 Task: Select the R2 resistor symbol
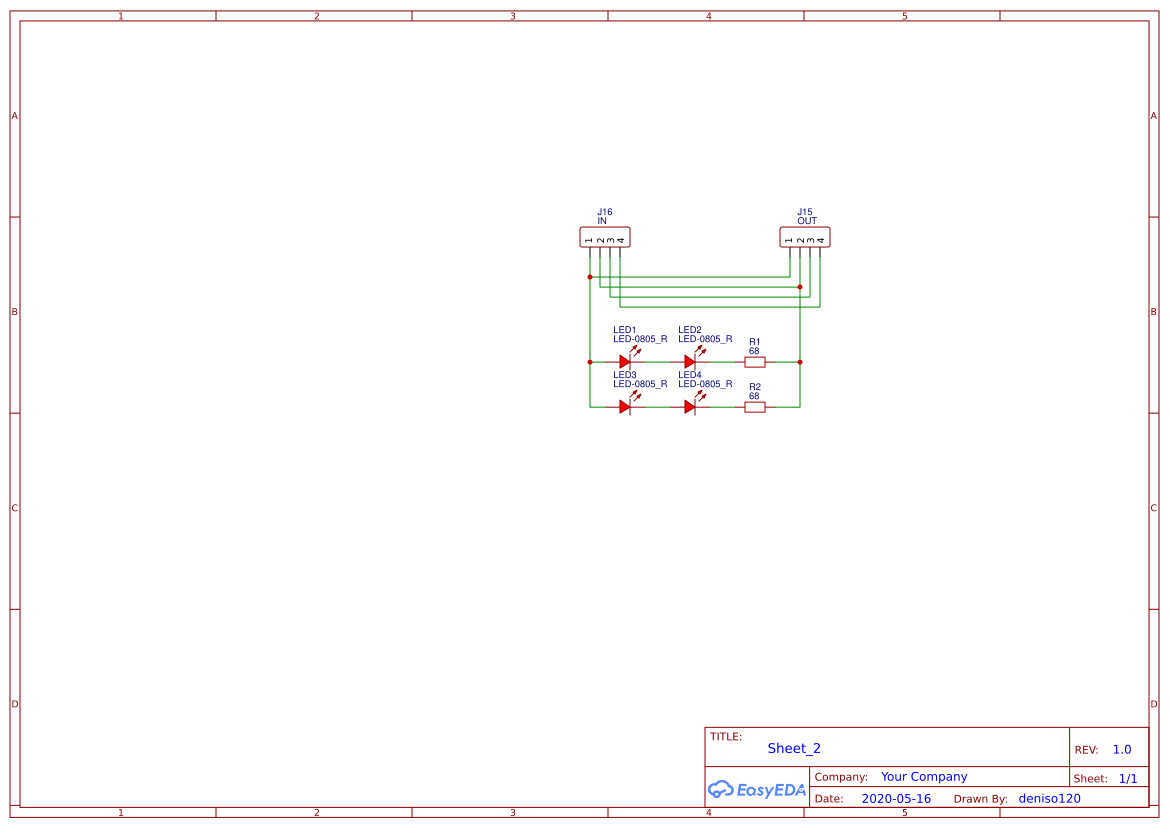[x=755, y=406]
